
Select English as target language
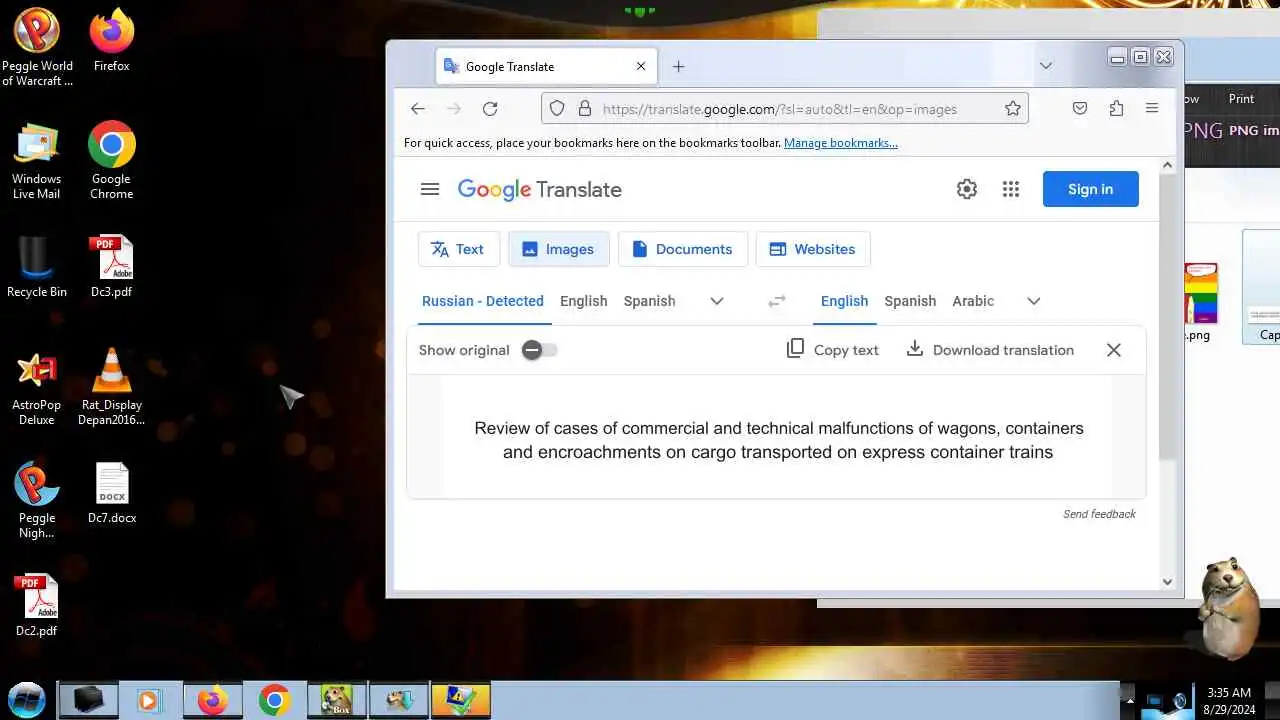click(x=845, y=301)
